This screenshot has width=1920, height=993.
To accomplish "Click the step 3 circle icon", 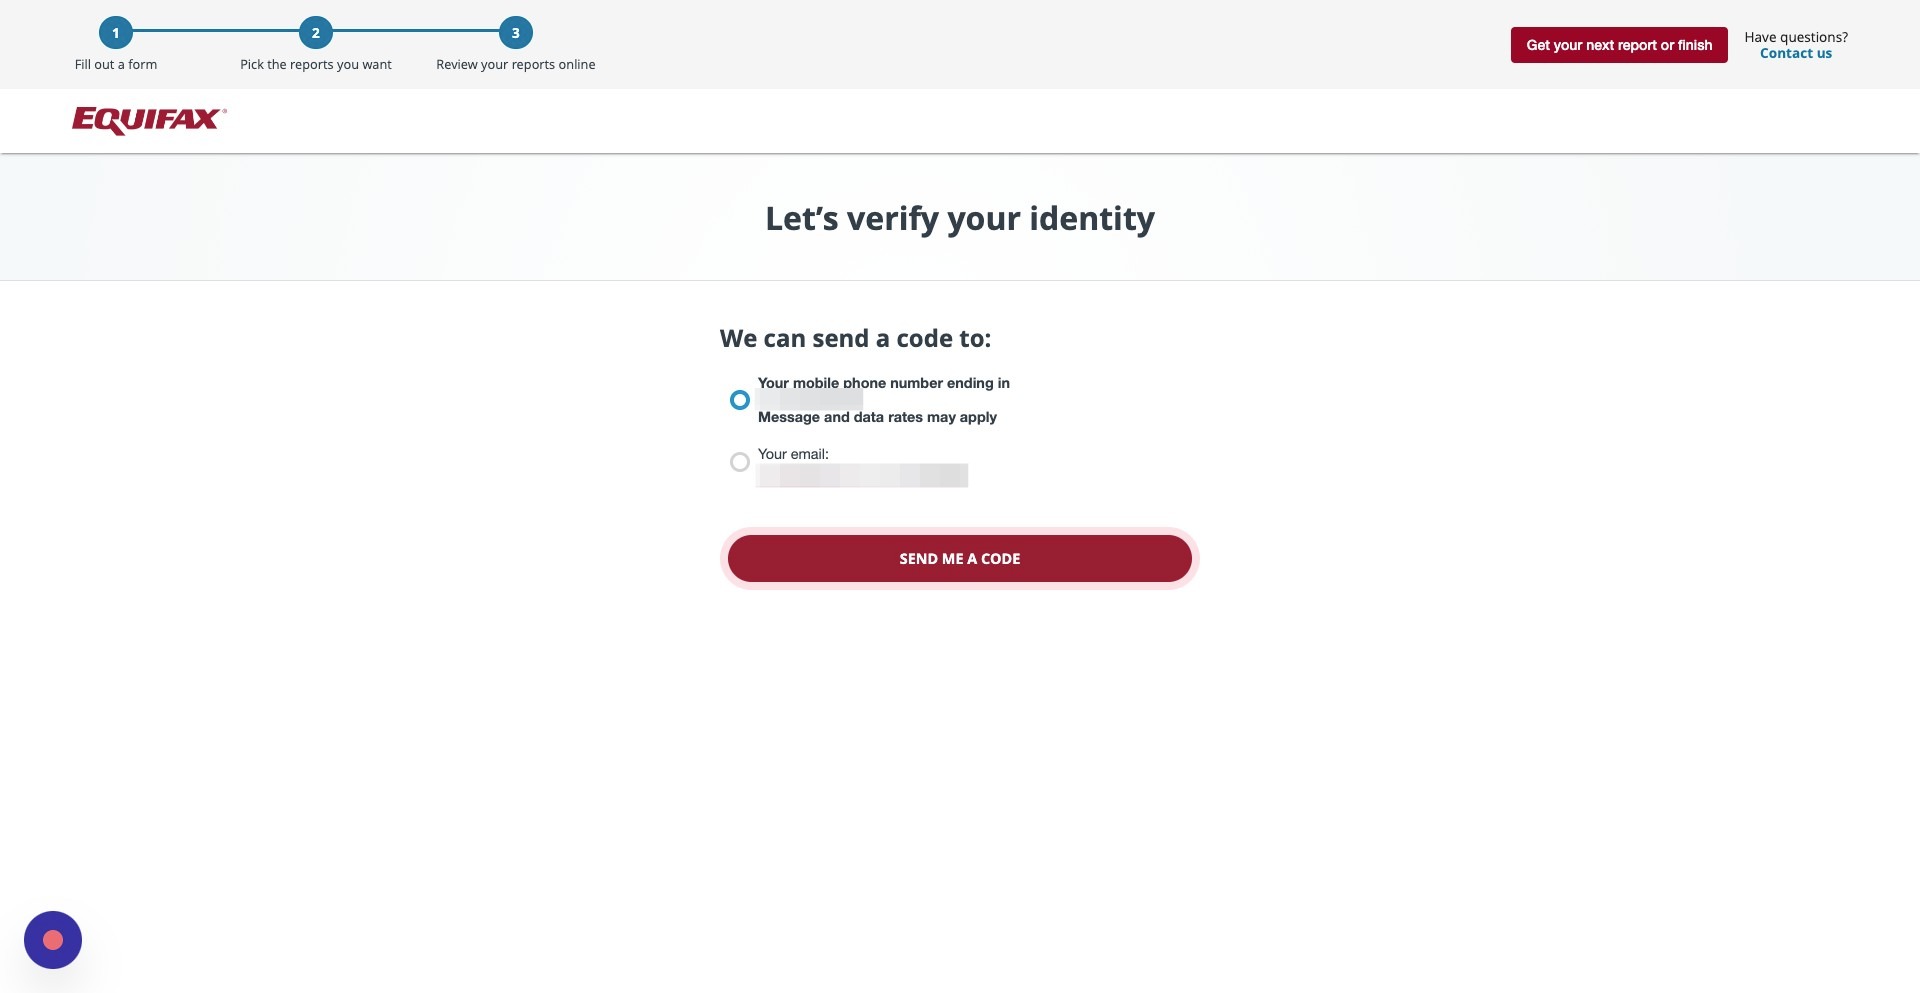I will pos(516,33).
